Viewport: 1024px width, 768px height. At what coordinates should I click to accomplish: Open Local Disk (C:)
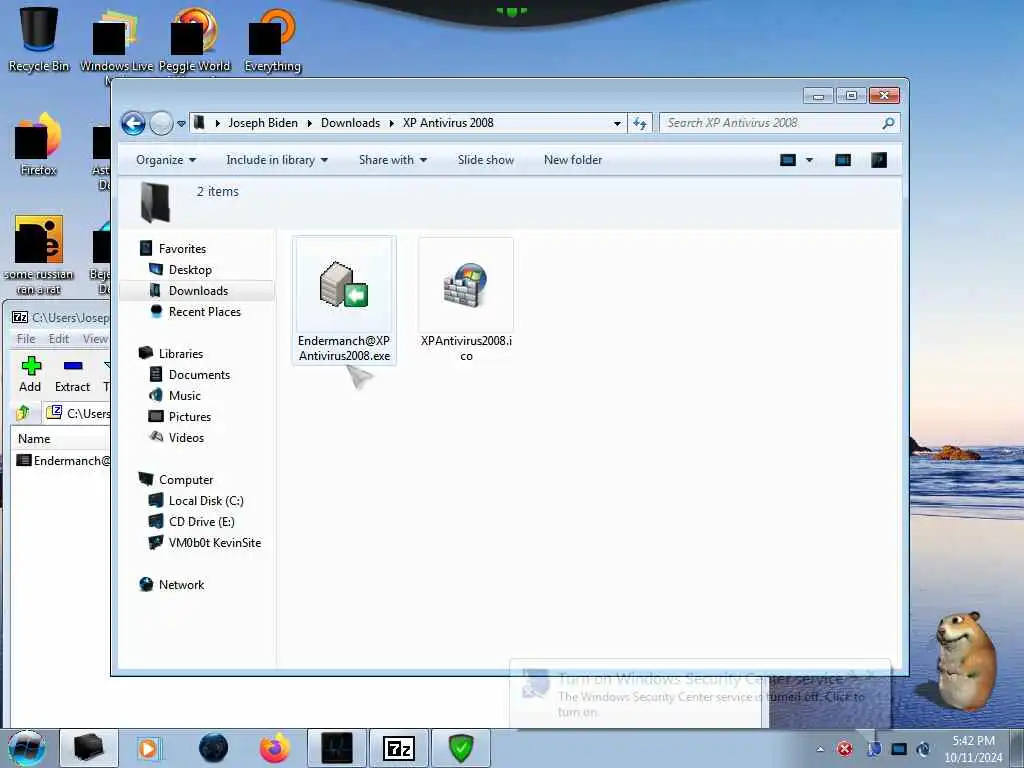[206, 501]
